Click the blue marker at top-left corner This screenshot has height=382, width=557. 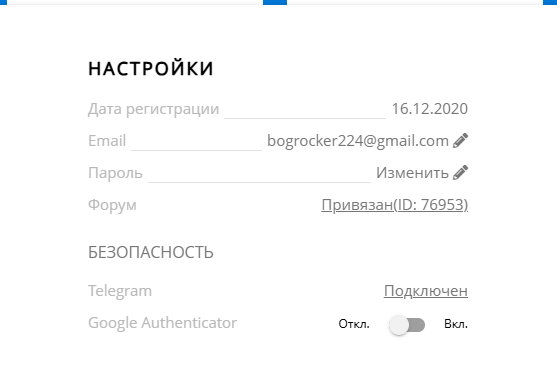[x=4, y=2]
